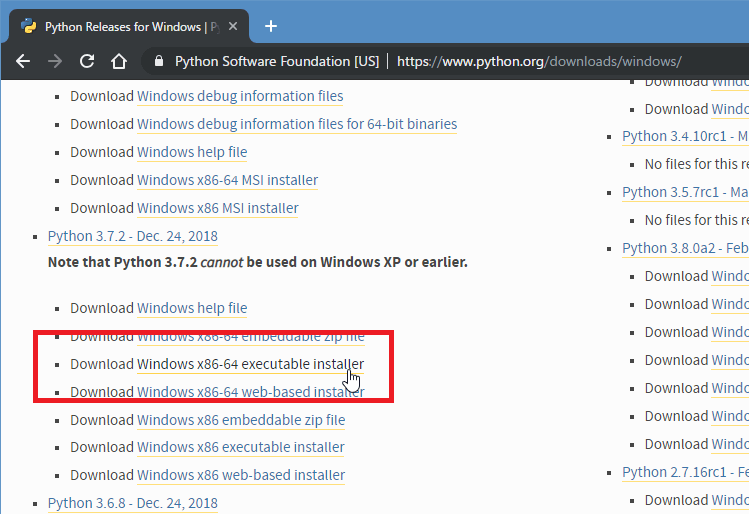
Task: Click Windows debug information files link
Action: [240, 96]
